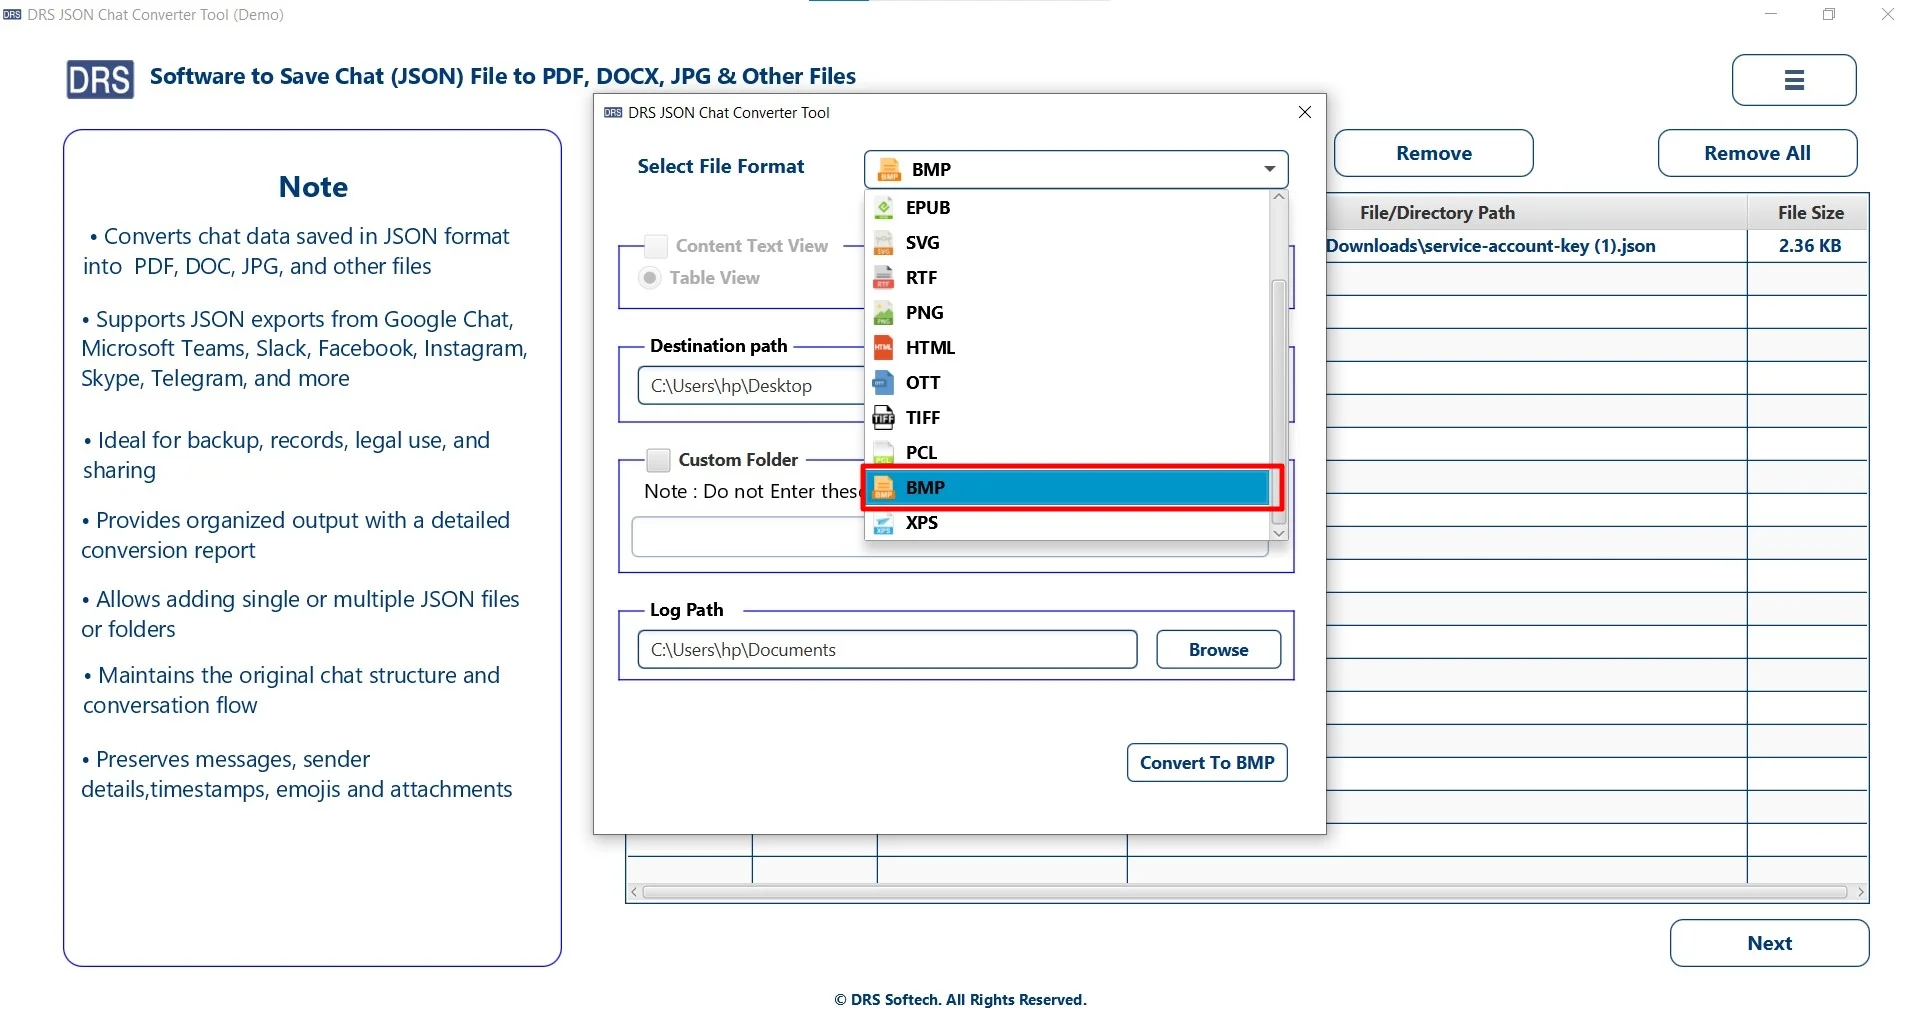The height and width of the screenshot is (1015, 1916).
Task: Click the format list scrollbar thumb
Action: pos(1279,402)
